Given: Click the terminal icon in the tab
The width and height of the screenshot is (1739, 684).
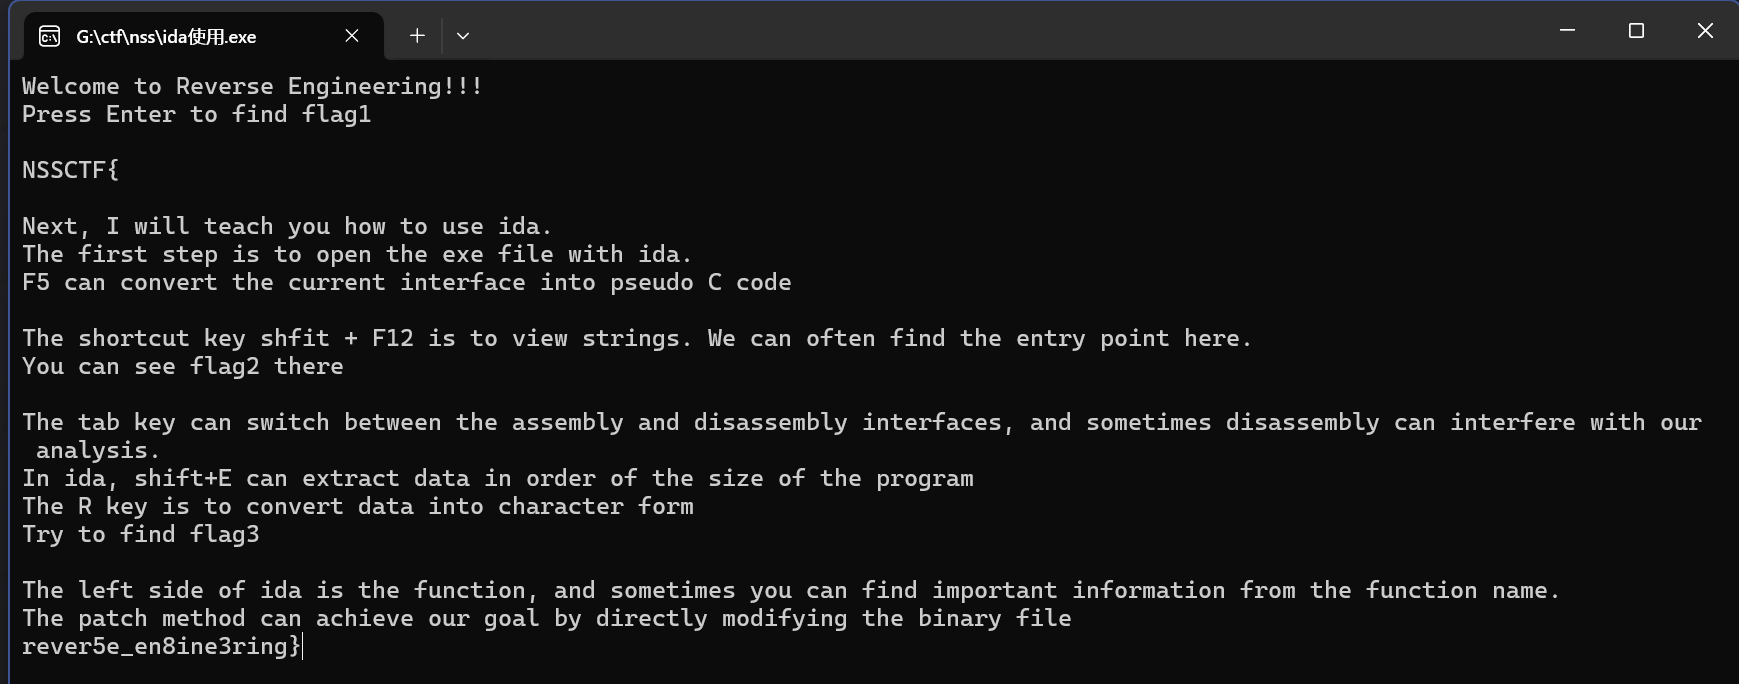Looking at the screenshot, I should 49,37.
